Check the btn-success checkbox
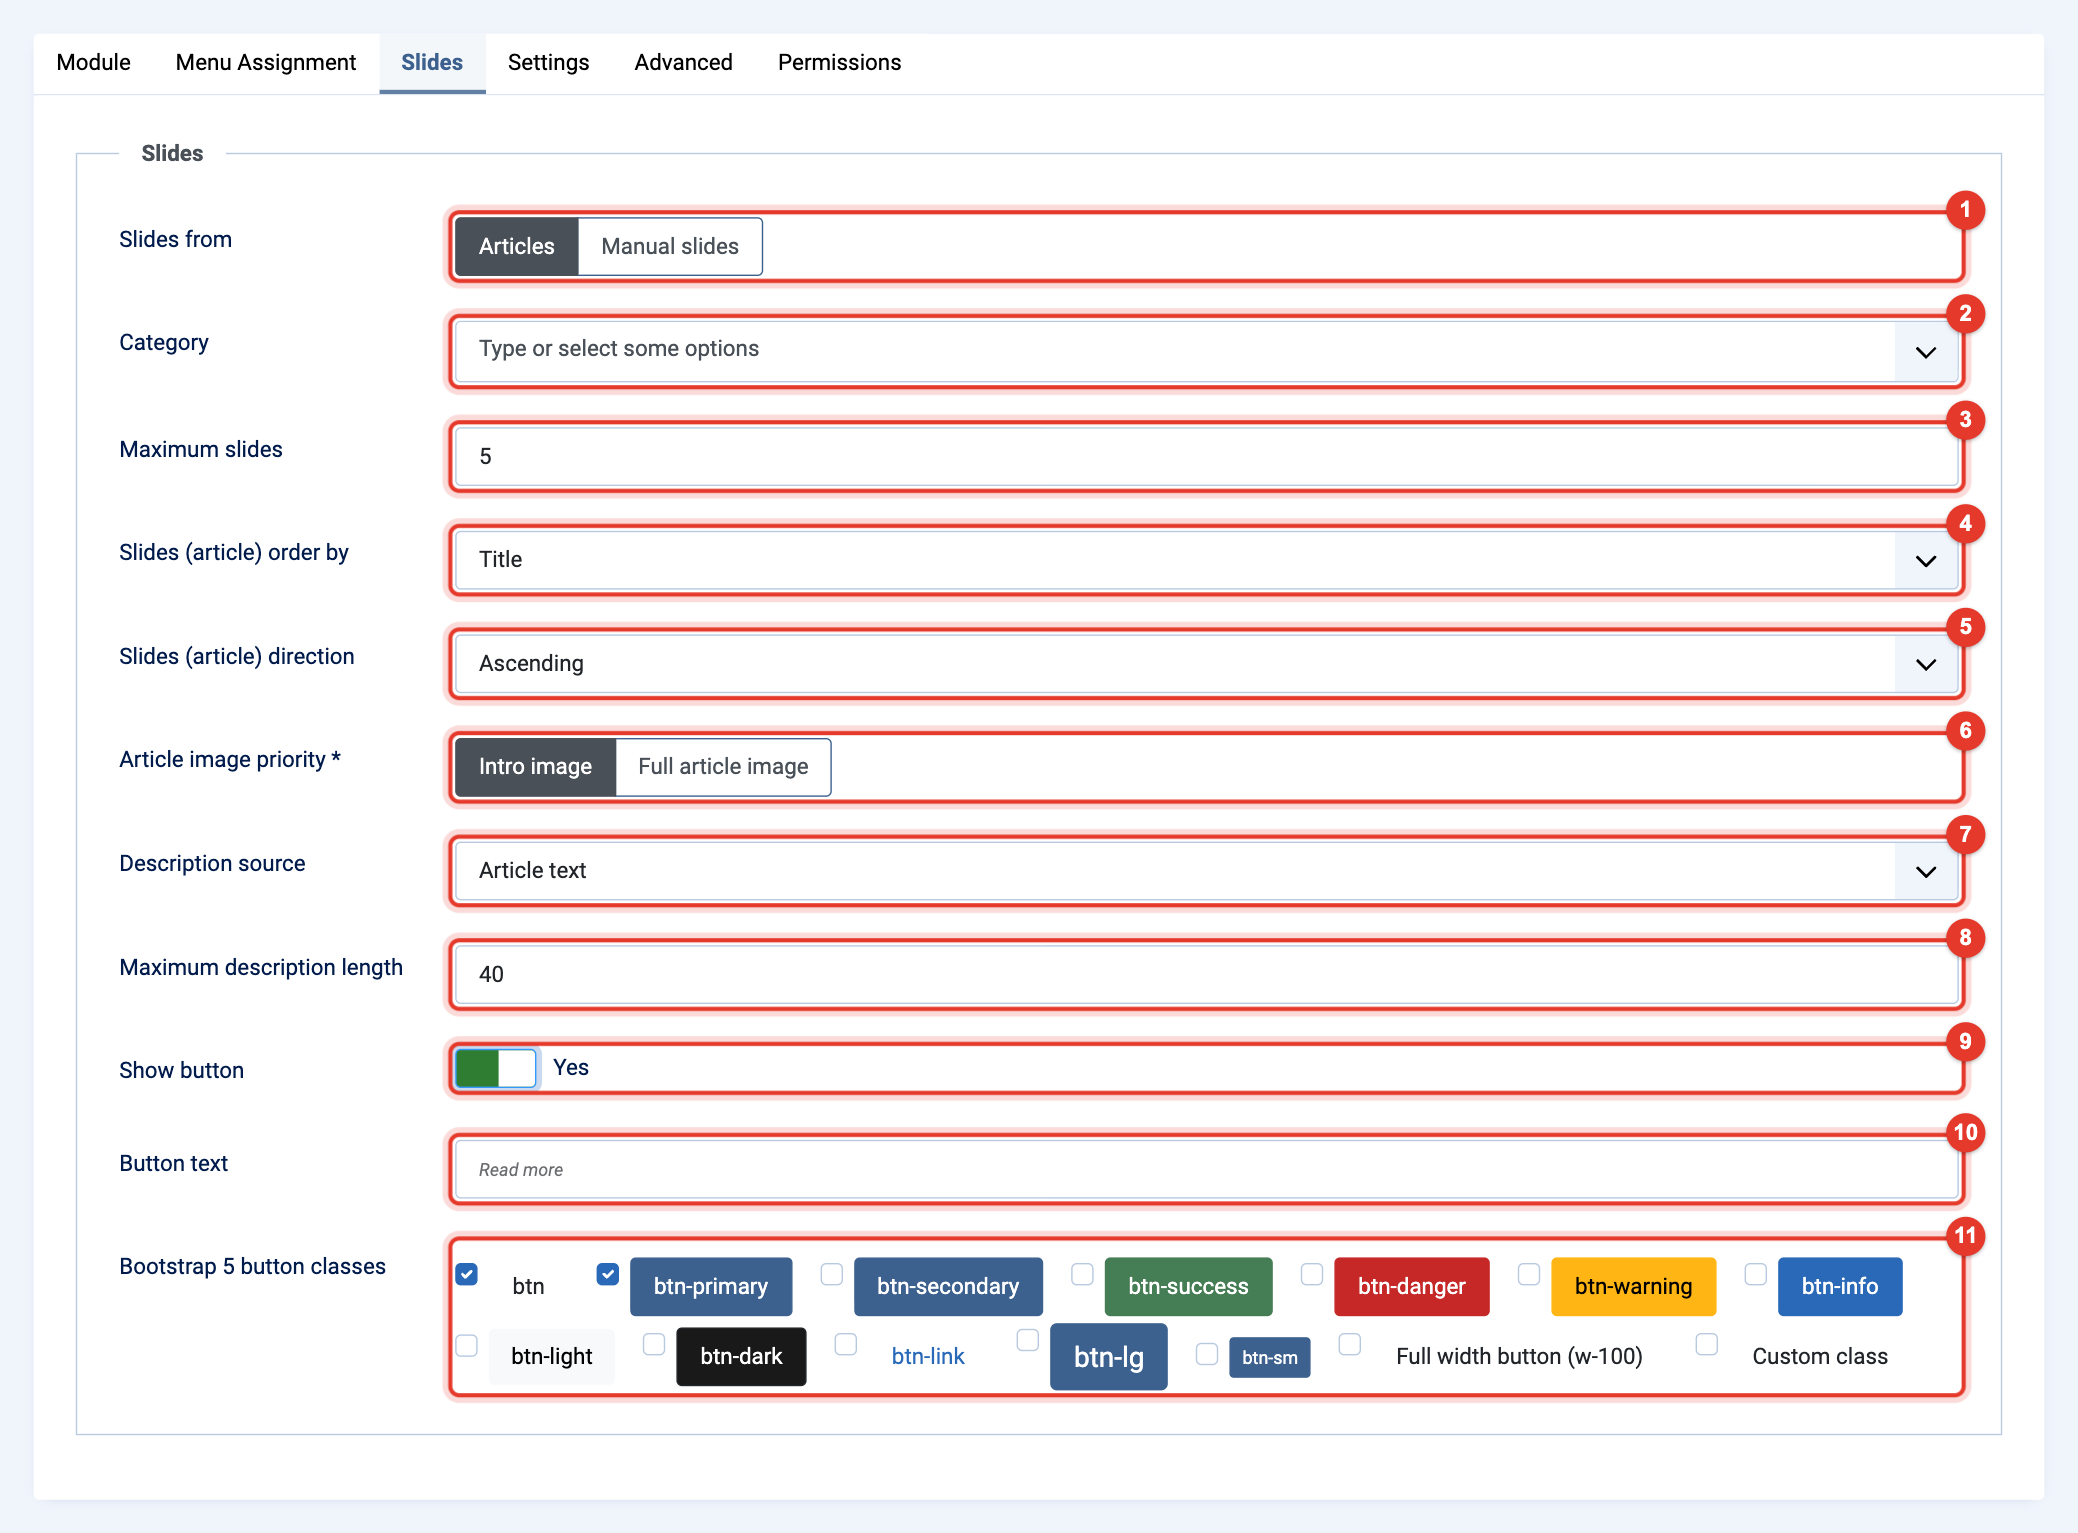This screenshot has width=2078, height=1533. (x=1082, y=1274)
